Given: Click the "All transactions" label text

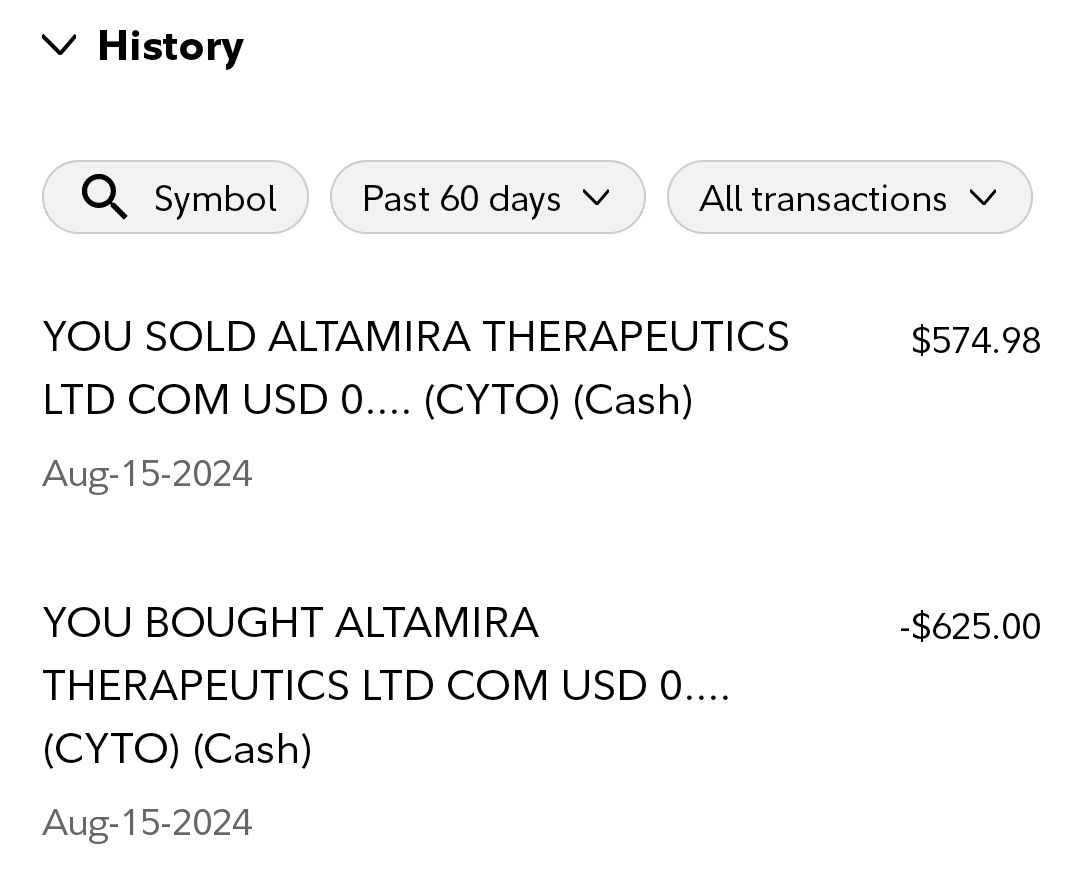Looking at the screenshot, I should (x=822, y=198).
